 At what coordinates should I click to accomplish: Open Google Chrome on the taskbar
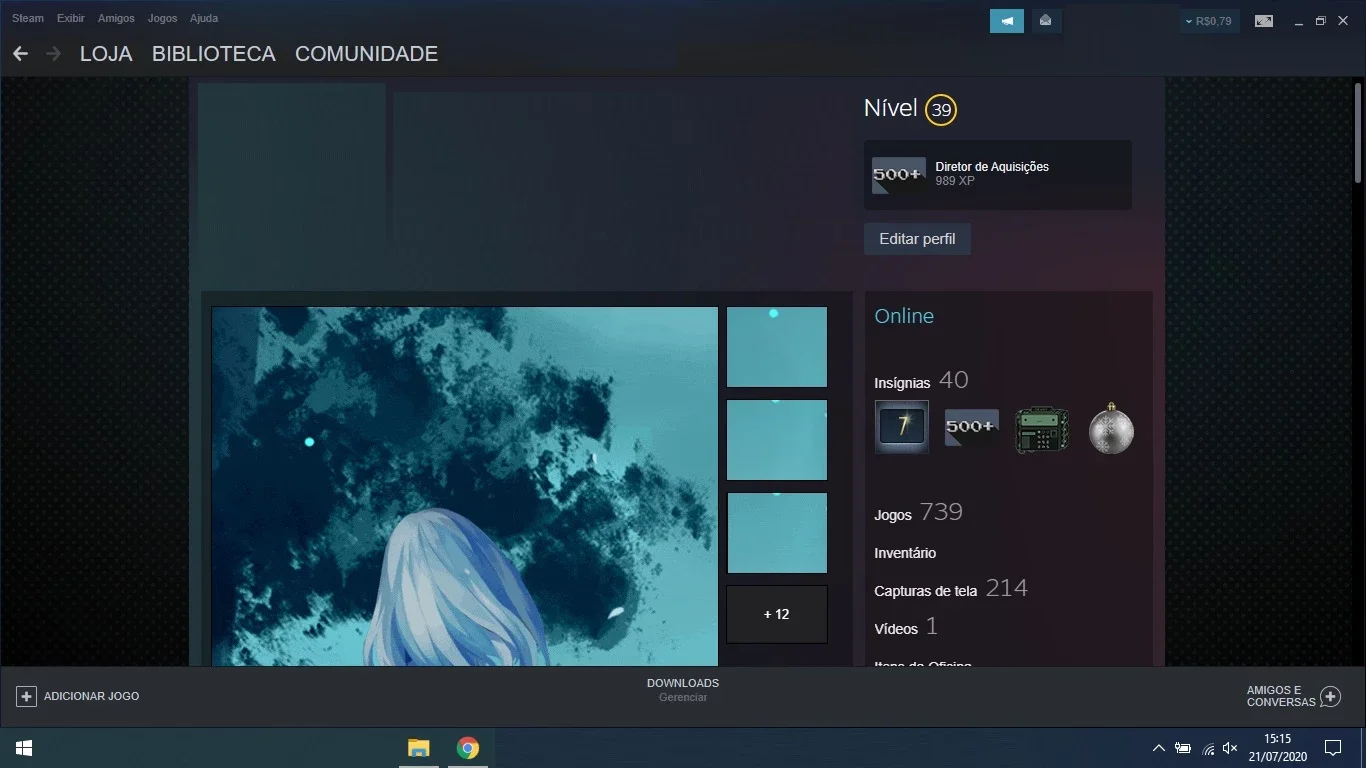pyautogui.click(x=467, y=748)
